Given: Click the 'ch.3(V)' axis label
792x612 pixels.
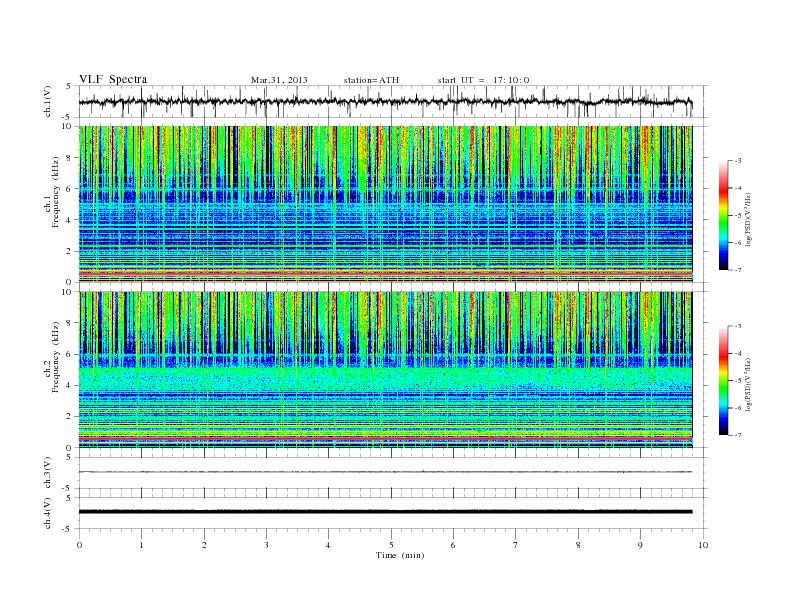Looking at the screenshot, I should [48, 473].
